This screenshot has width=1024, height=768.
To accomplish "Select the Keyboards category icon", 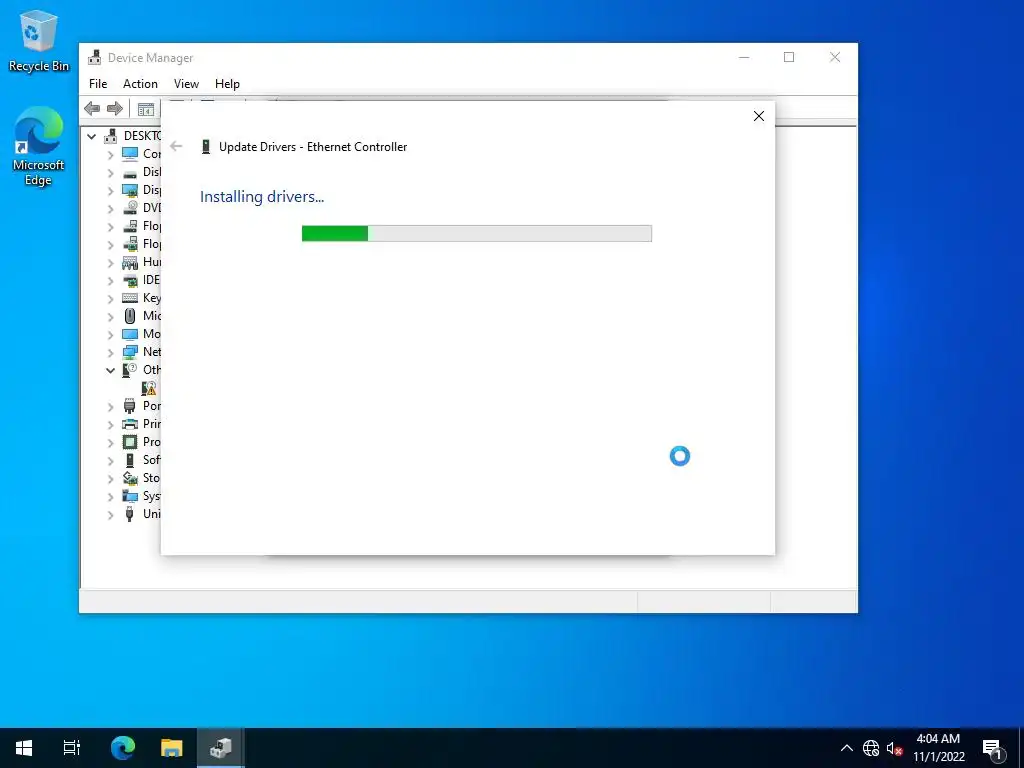I will coord(130,298).
